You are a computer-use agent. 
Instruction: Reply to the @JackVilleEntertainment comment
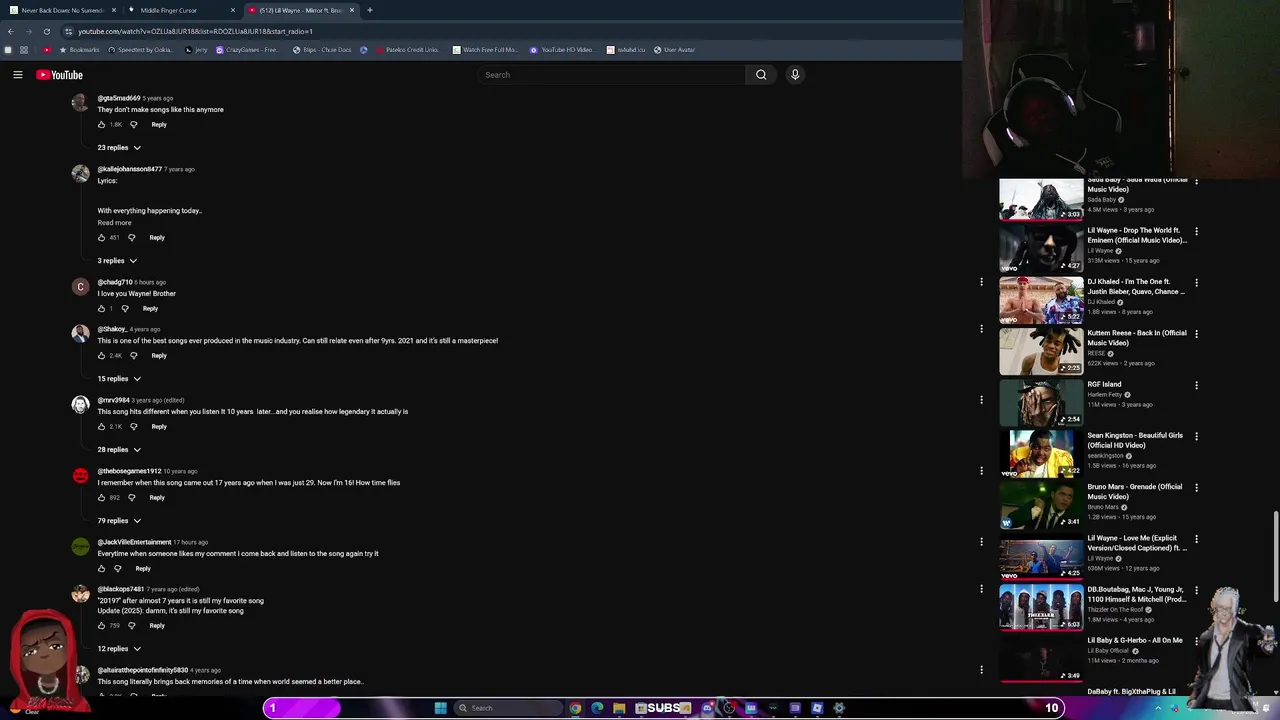point(143,569)
